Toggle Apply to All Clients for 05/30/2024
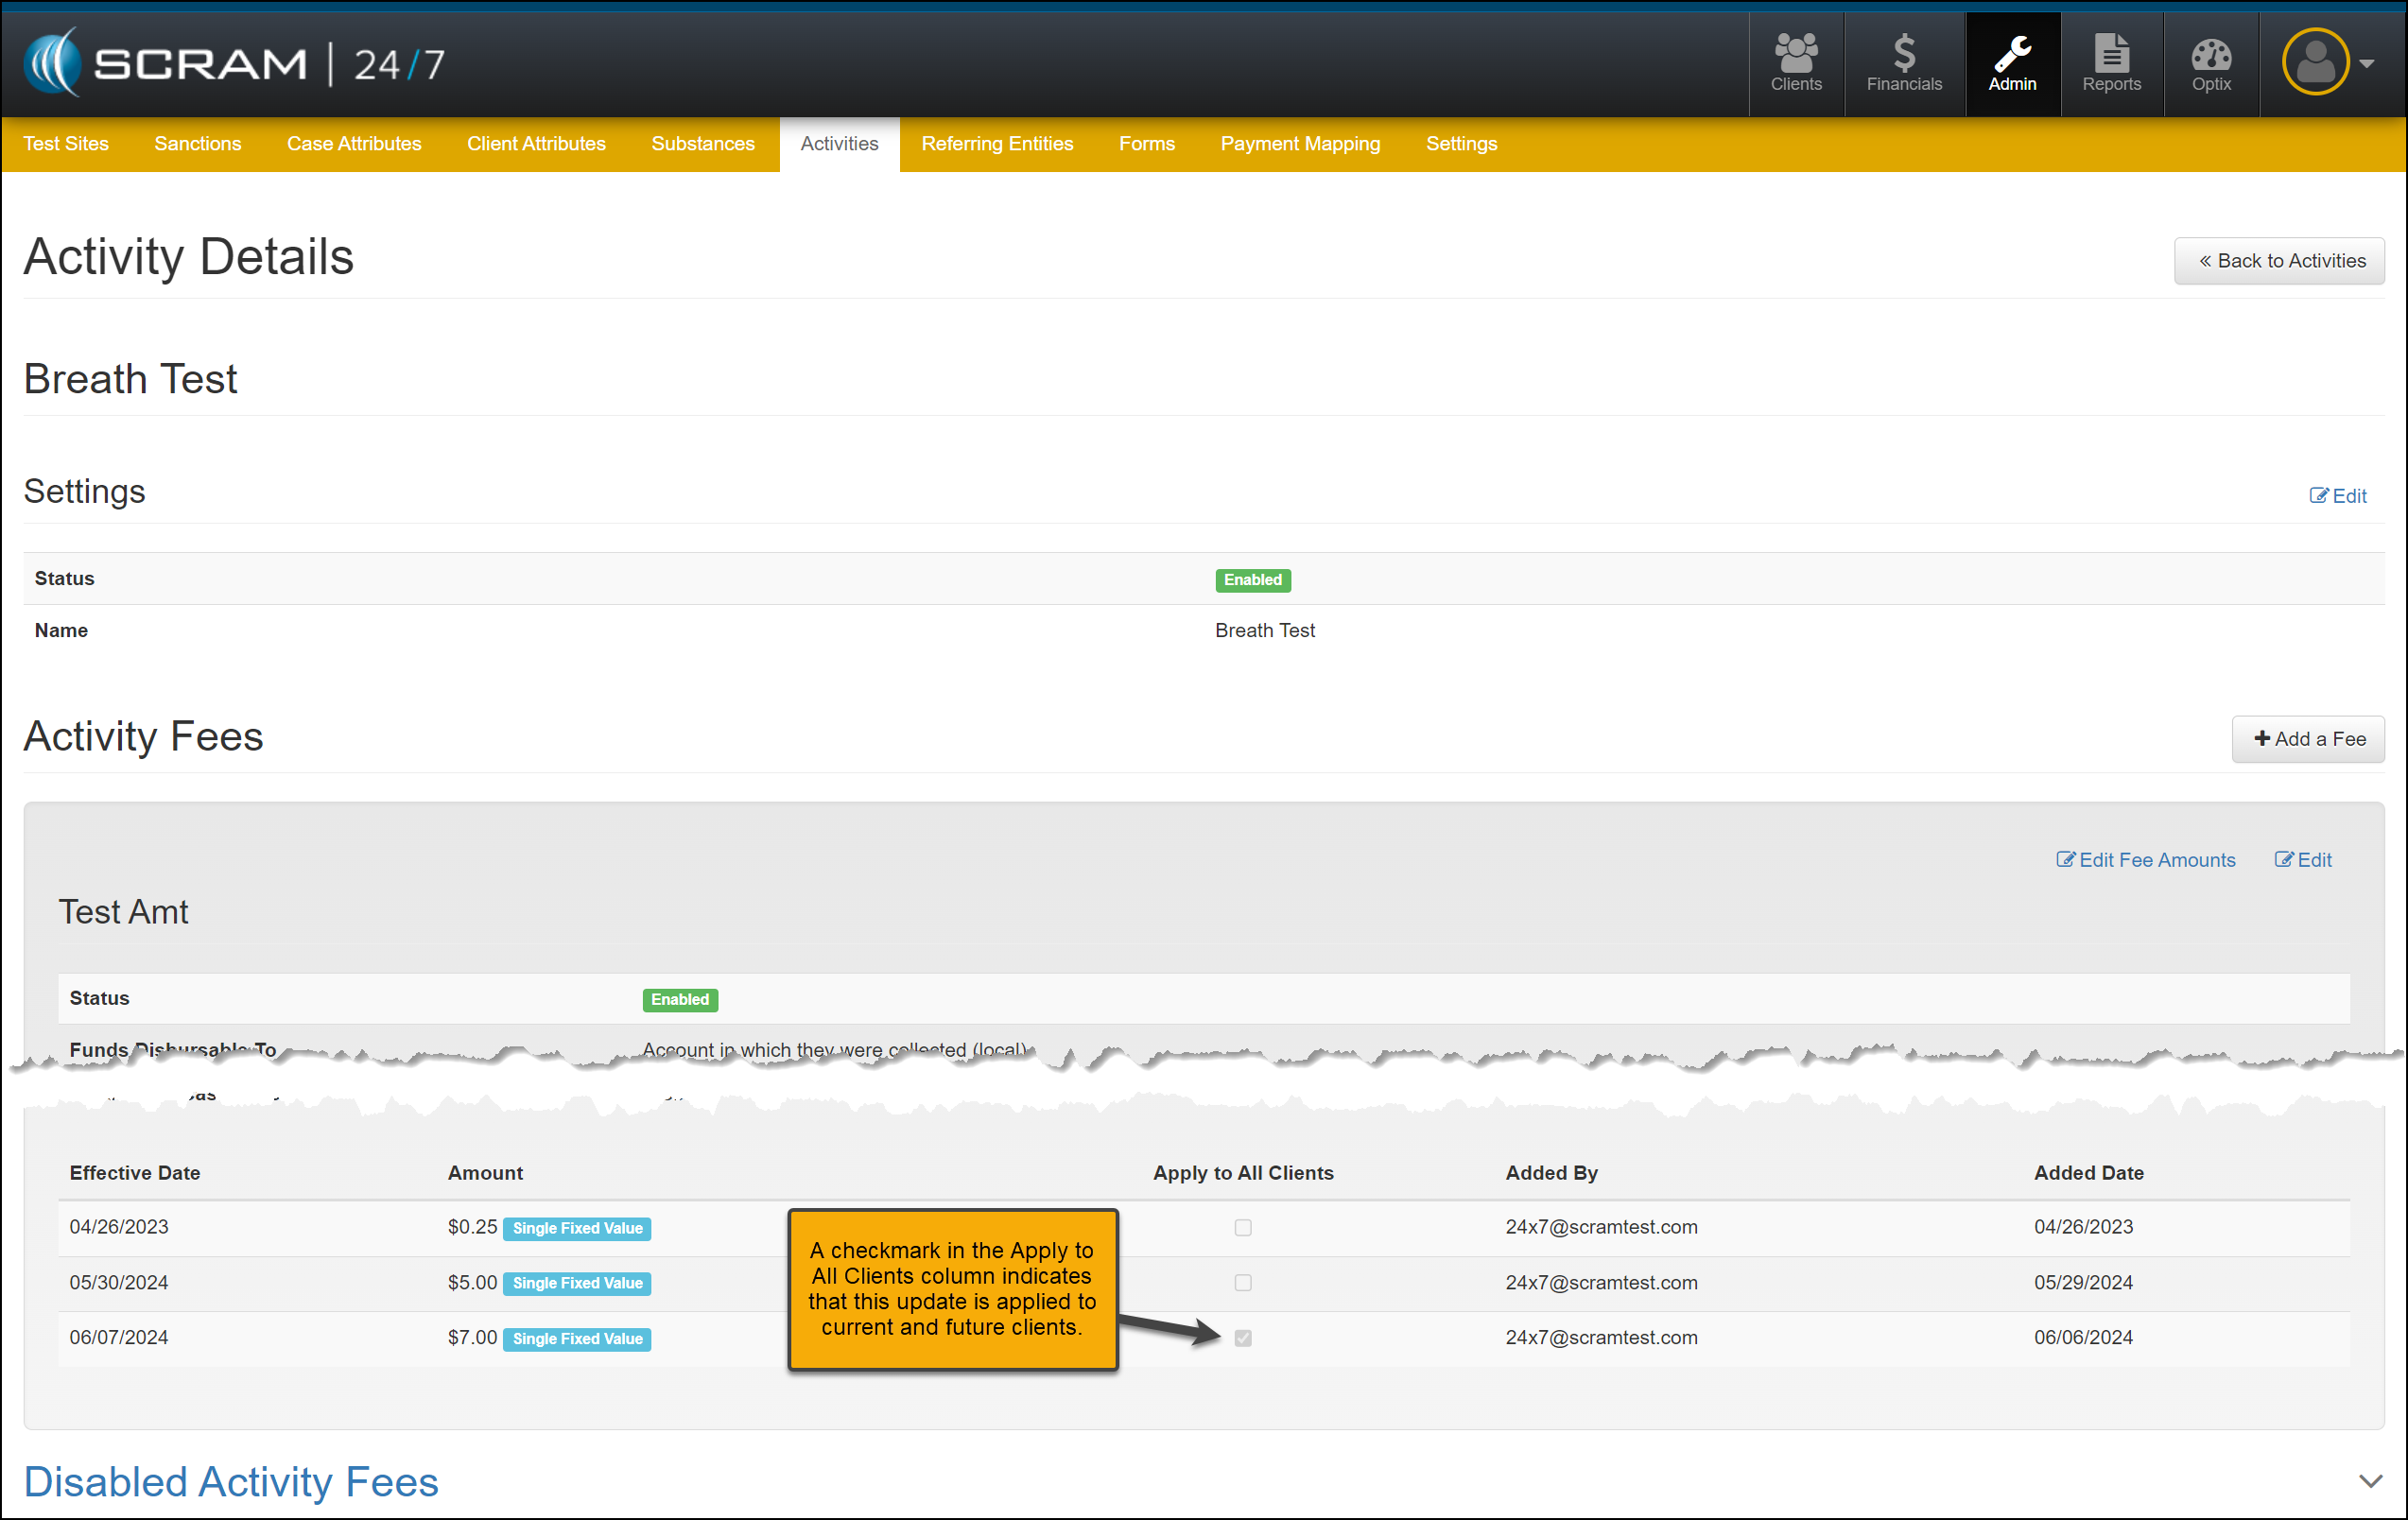The width and height of the screenshot is (2408, 1520). (1242, 1282)
